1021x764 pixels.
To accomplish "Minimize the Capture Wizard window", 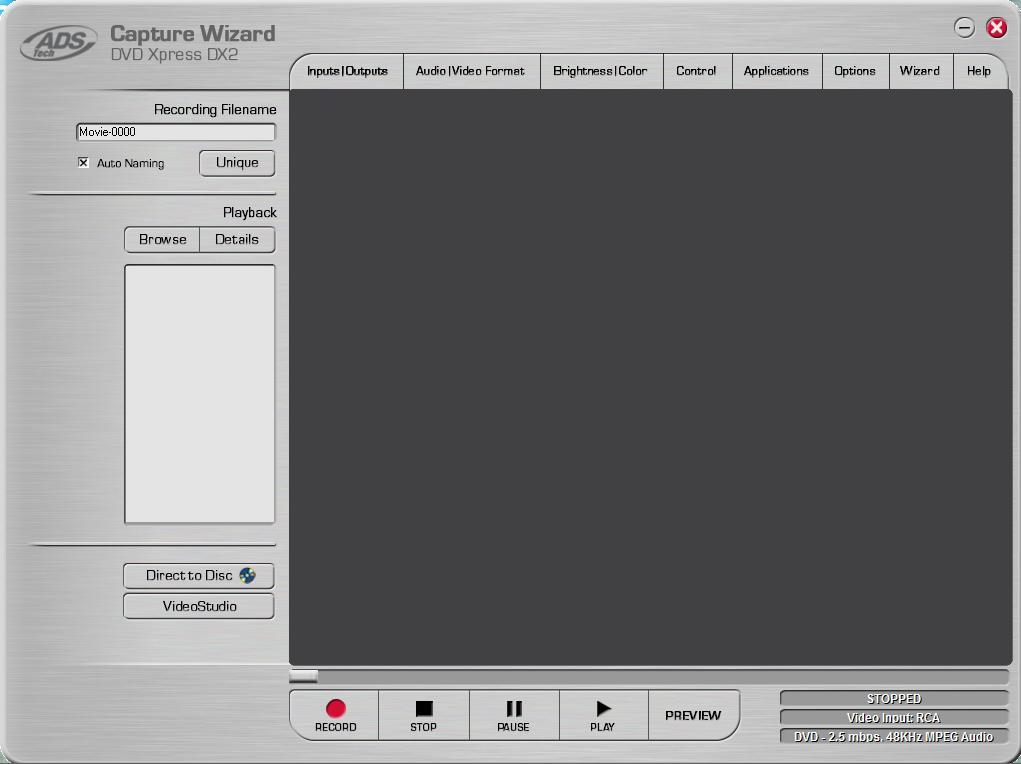I will click(x=964, y=28).
